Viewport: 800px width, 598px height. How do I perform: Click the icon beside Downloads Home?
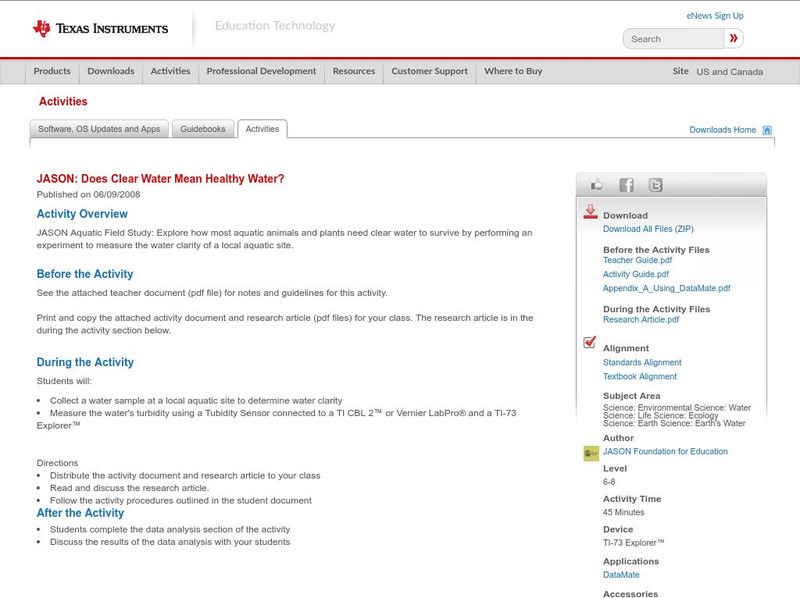point(766,128)
